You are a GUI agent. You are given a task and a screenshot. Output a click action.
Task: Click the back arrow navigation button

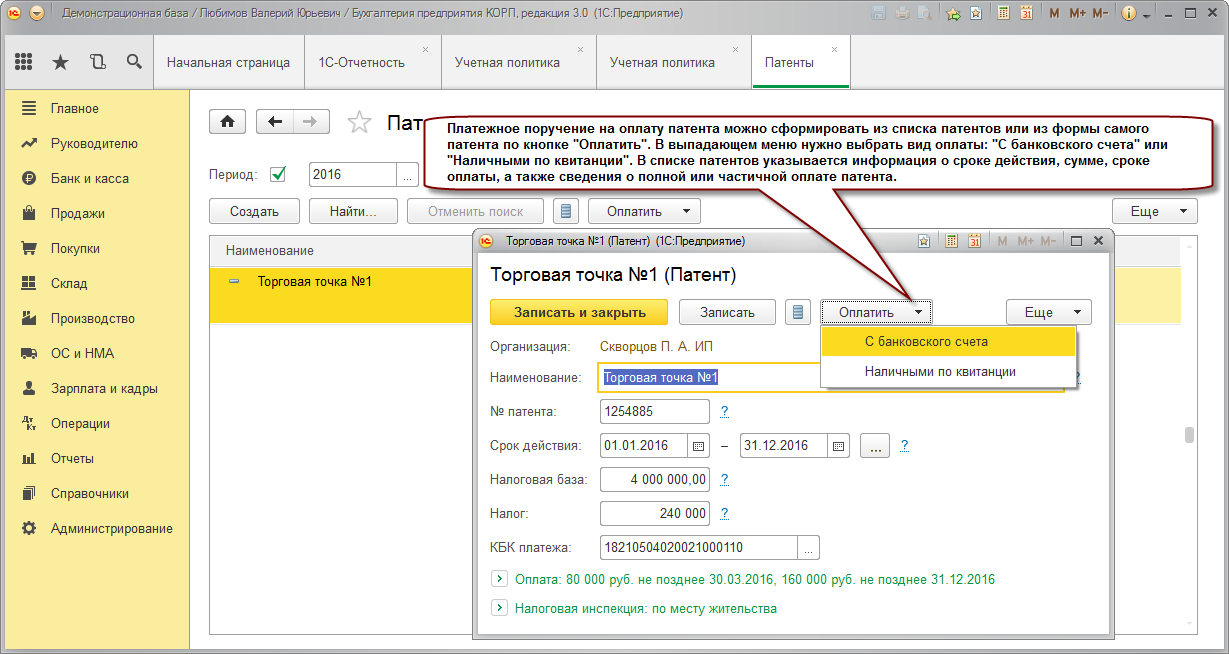click(x=275, y=121)
